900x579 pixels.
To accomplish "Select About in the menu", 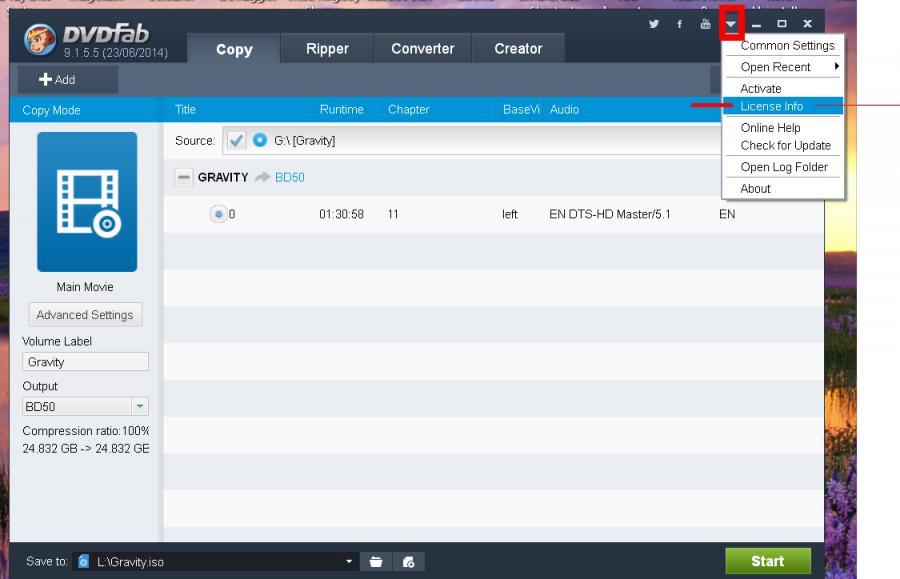I will pyautogui.click(x=783, y=188).
